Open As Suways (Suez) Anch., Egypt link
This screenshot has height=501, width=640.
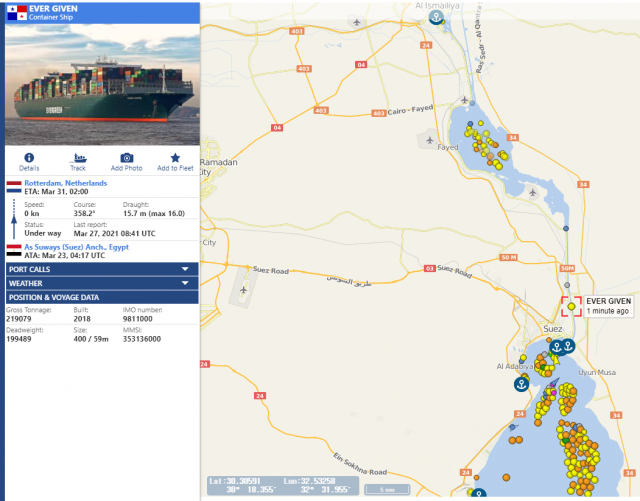76,247
